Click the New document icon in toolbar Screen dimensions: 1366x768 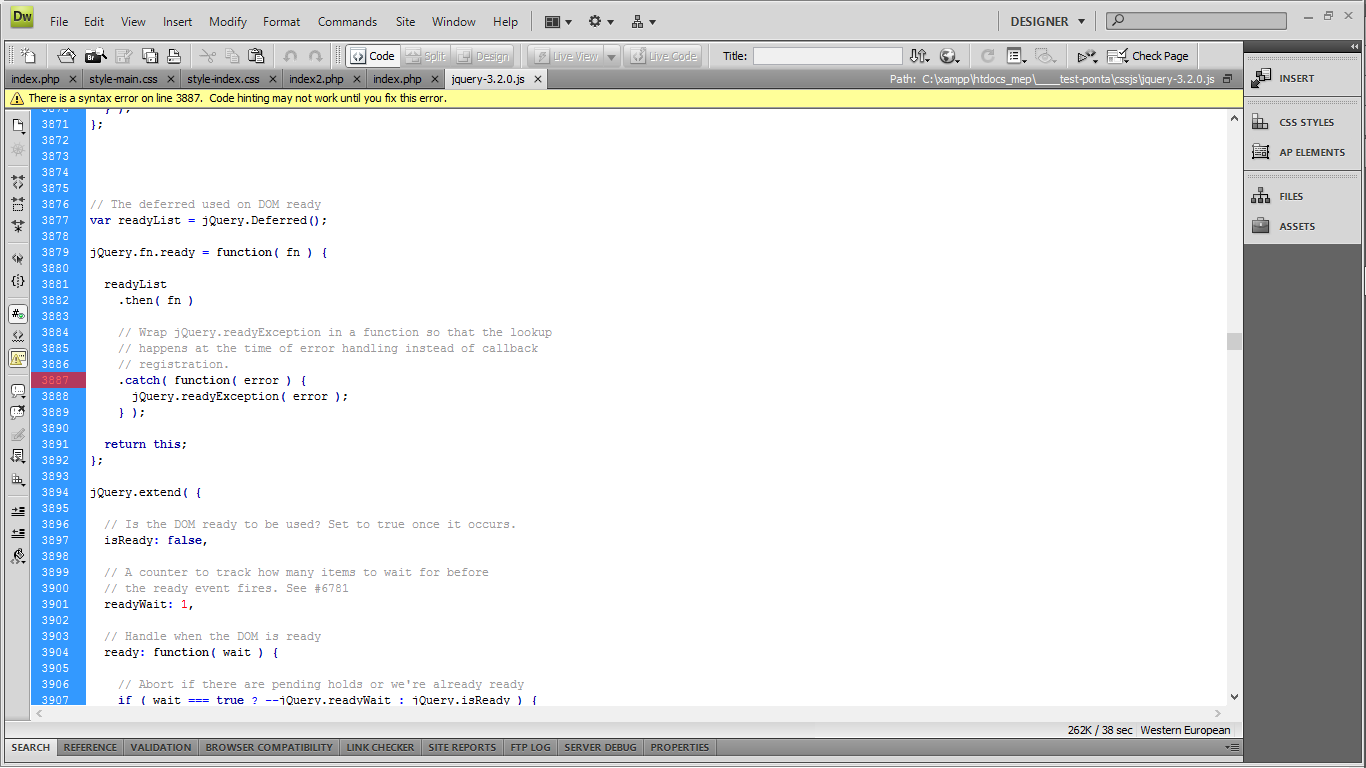(x=28, y=56)
